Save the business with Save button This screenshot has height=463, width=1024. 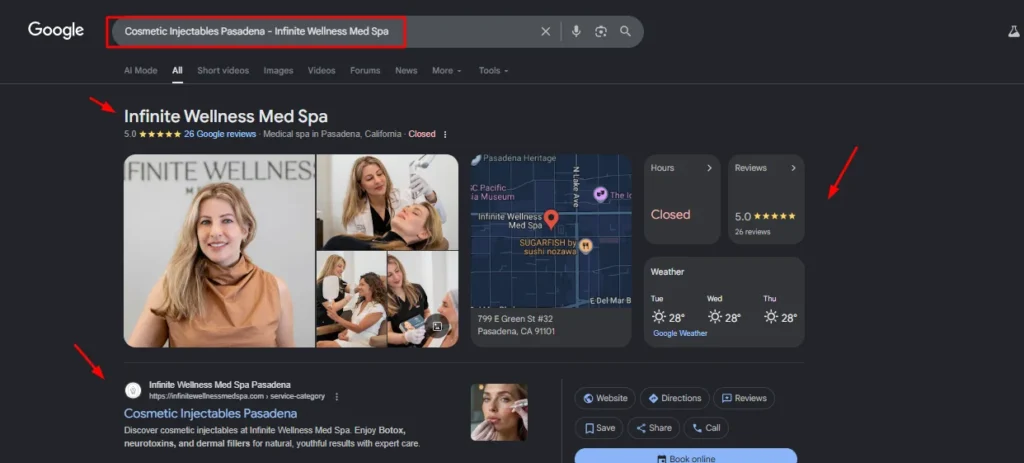click(600, 428)
